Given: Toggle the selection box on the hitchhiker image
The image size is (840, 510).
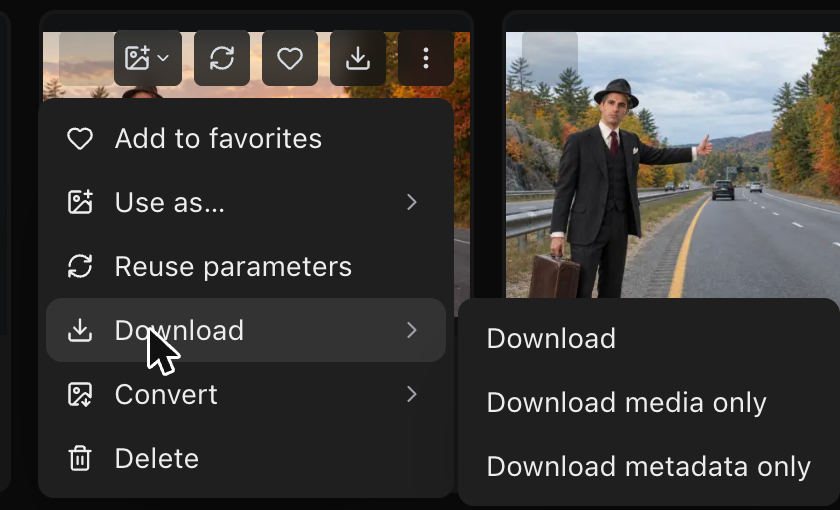Looking at the screenshot, I should [x=550, y=58].
